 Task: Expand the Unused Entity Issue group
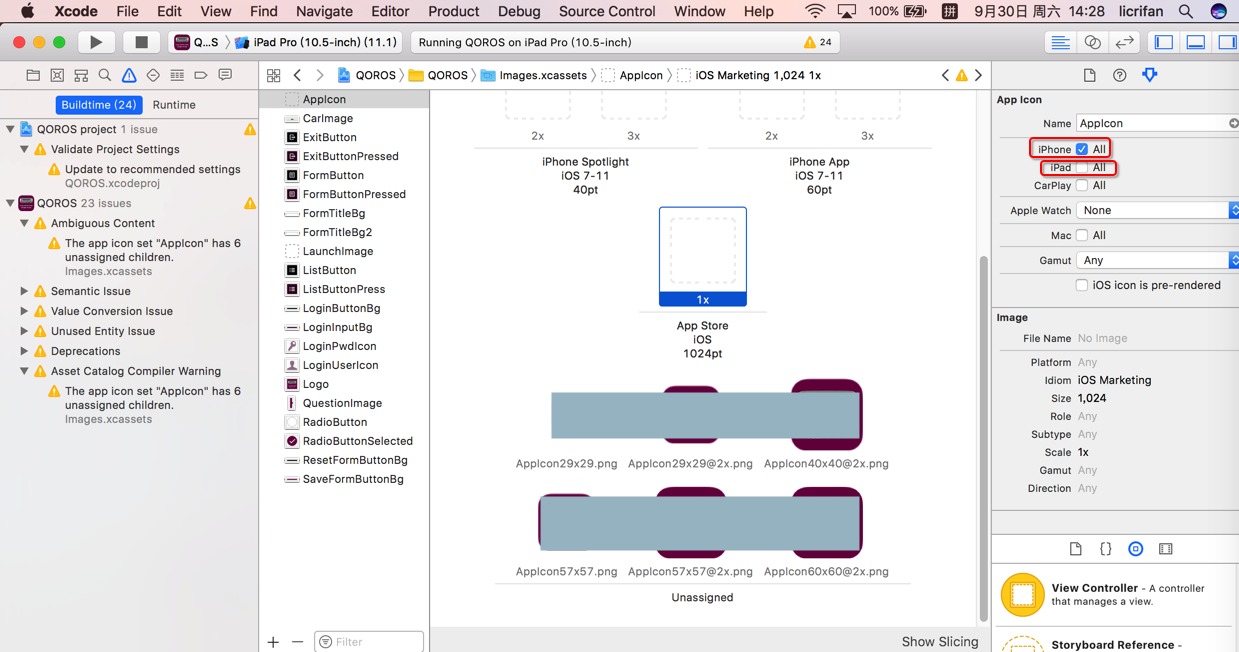(x=24, y=331)
